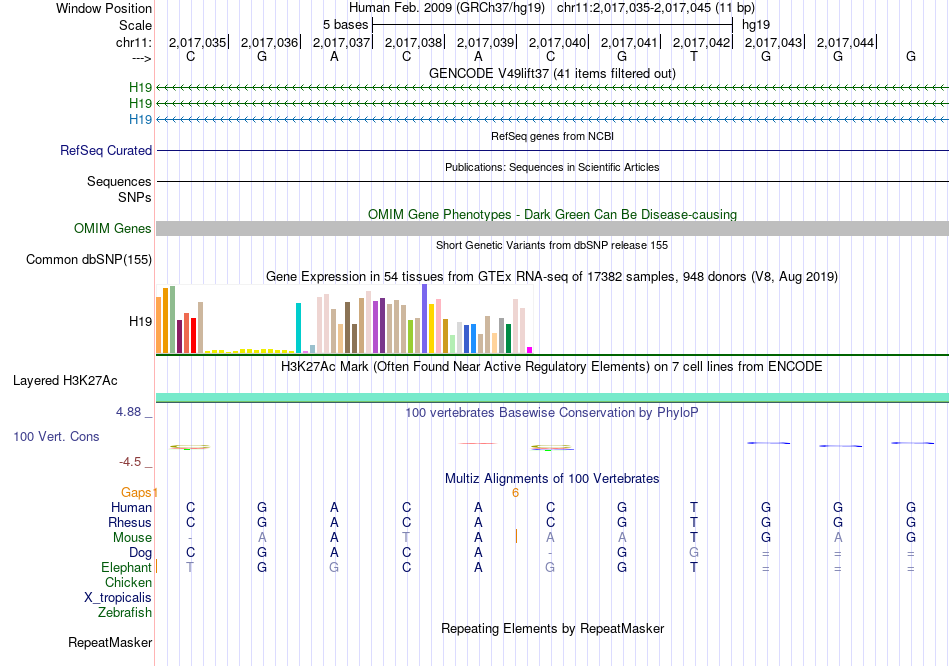Viewport: 950px width, 666px height.
Task: Click the -4.5 conservation scale value
Action: pos(130,462)
